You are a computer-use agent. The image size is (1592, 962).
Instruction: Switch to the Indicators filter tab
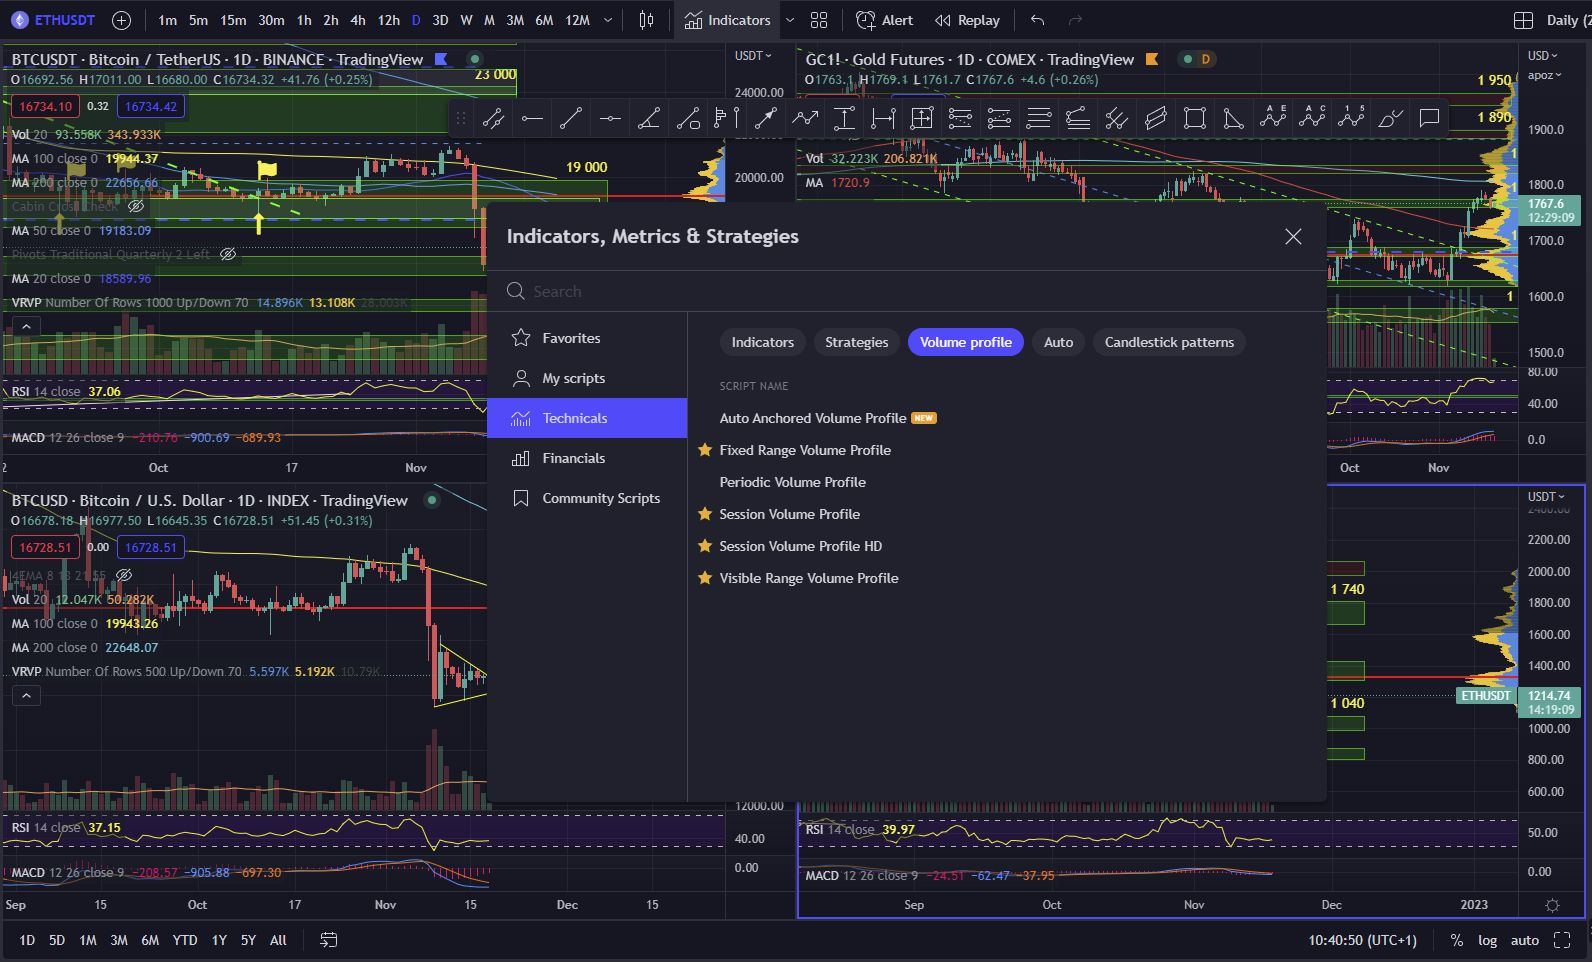click(763, 342)
